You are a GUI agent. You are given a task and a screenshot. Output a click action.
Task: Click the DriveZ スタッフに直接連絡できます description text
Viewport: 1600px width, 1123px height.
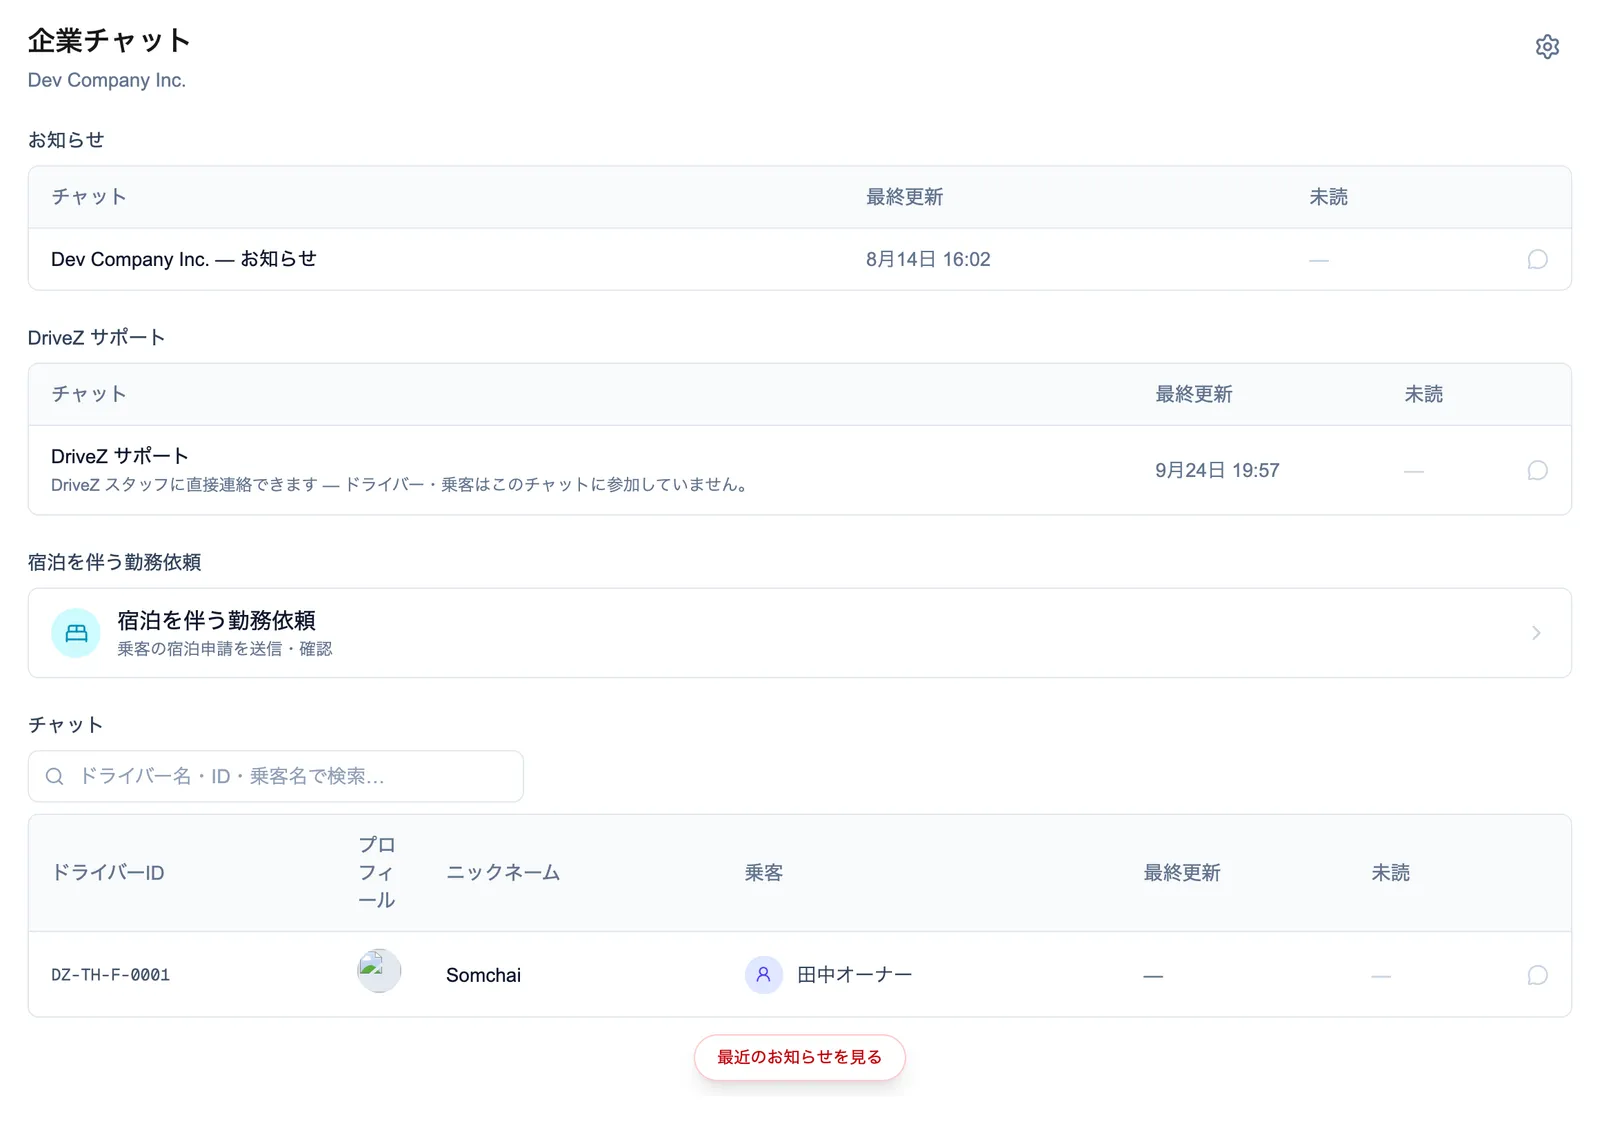[401, 485]
